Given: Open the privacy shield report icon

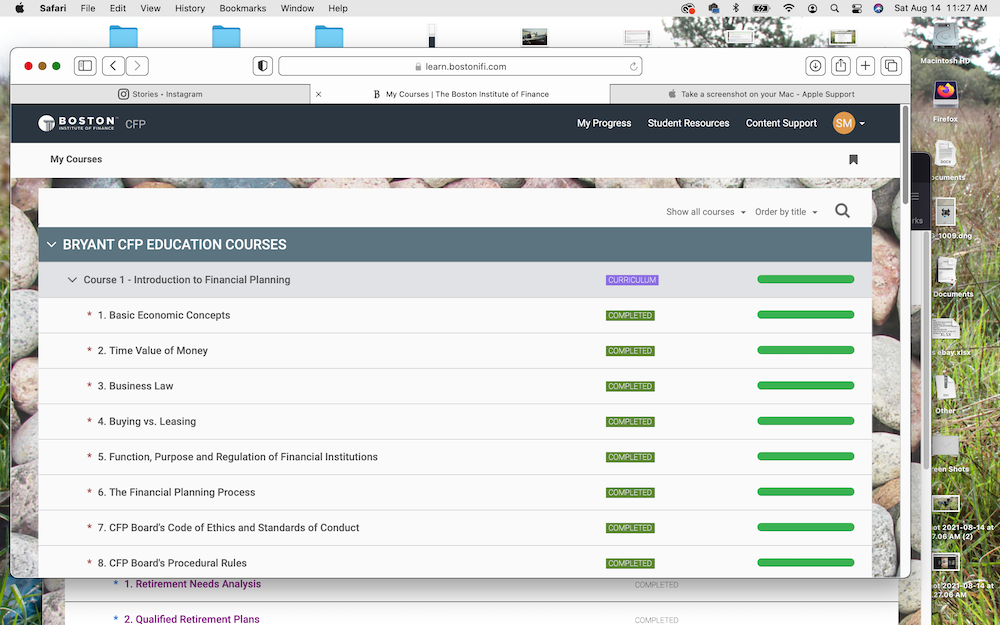Looking at the screenshot, I should [x=262, y=66].
